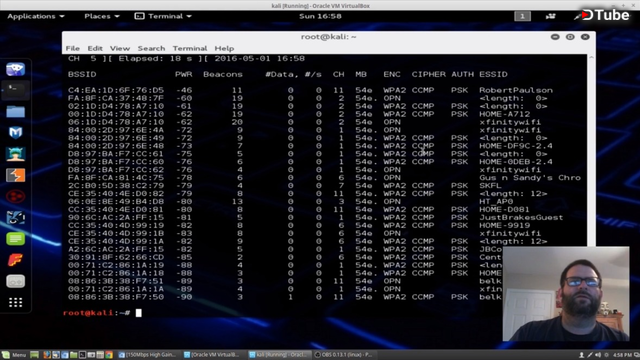The width and height of the screenshot is (640, 360).
Task: Click the ESSID text SKFL
Action: [490, 185]
